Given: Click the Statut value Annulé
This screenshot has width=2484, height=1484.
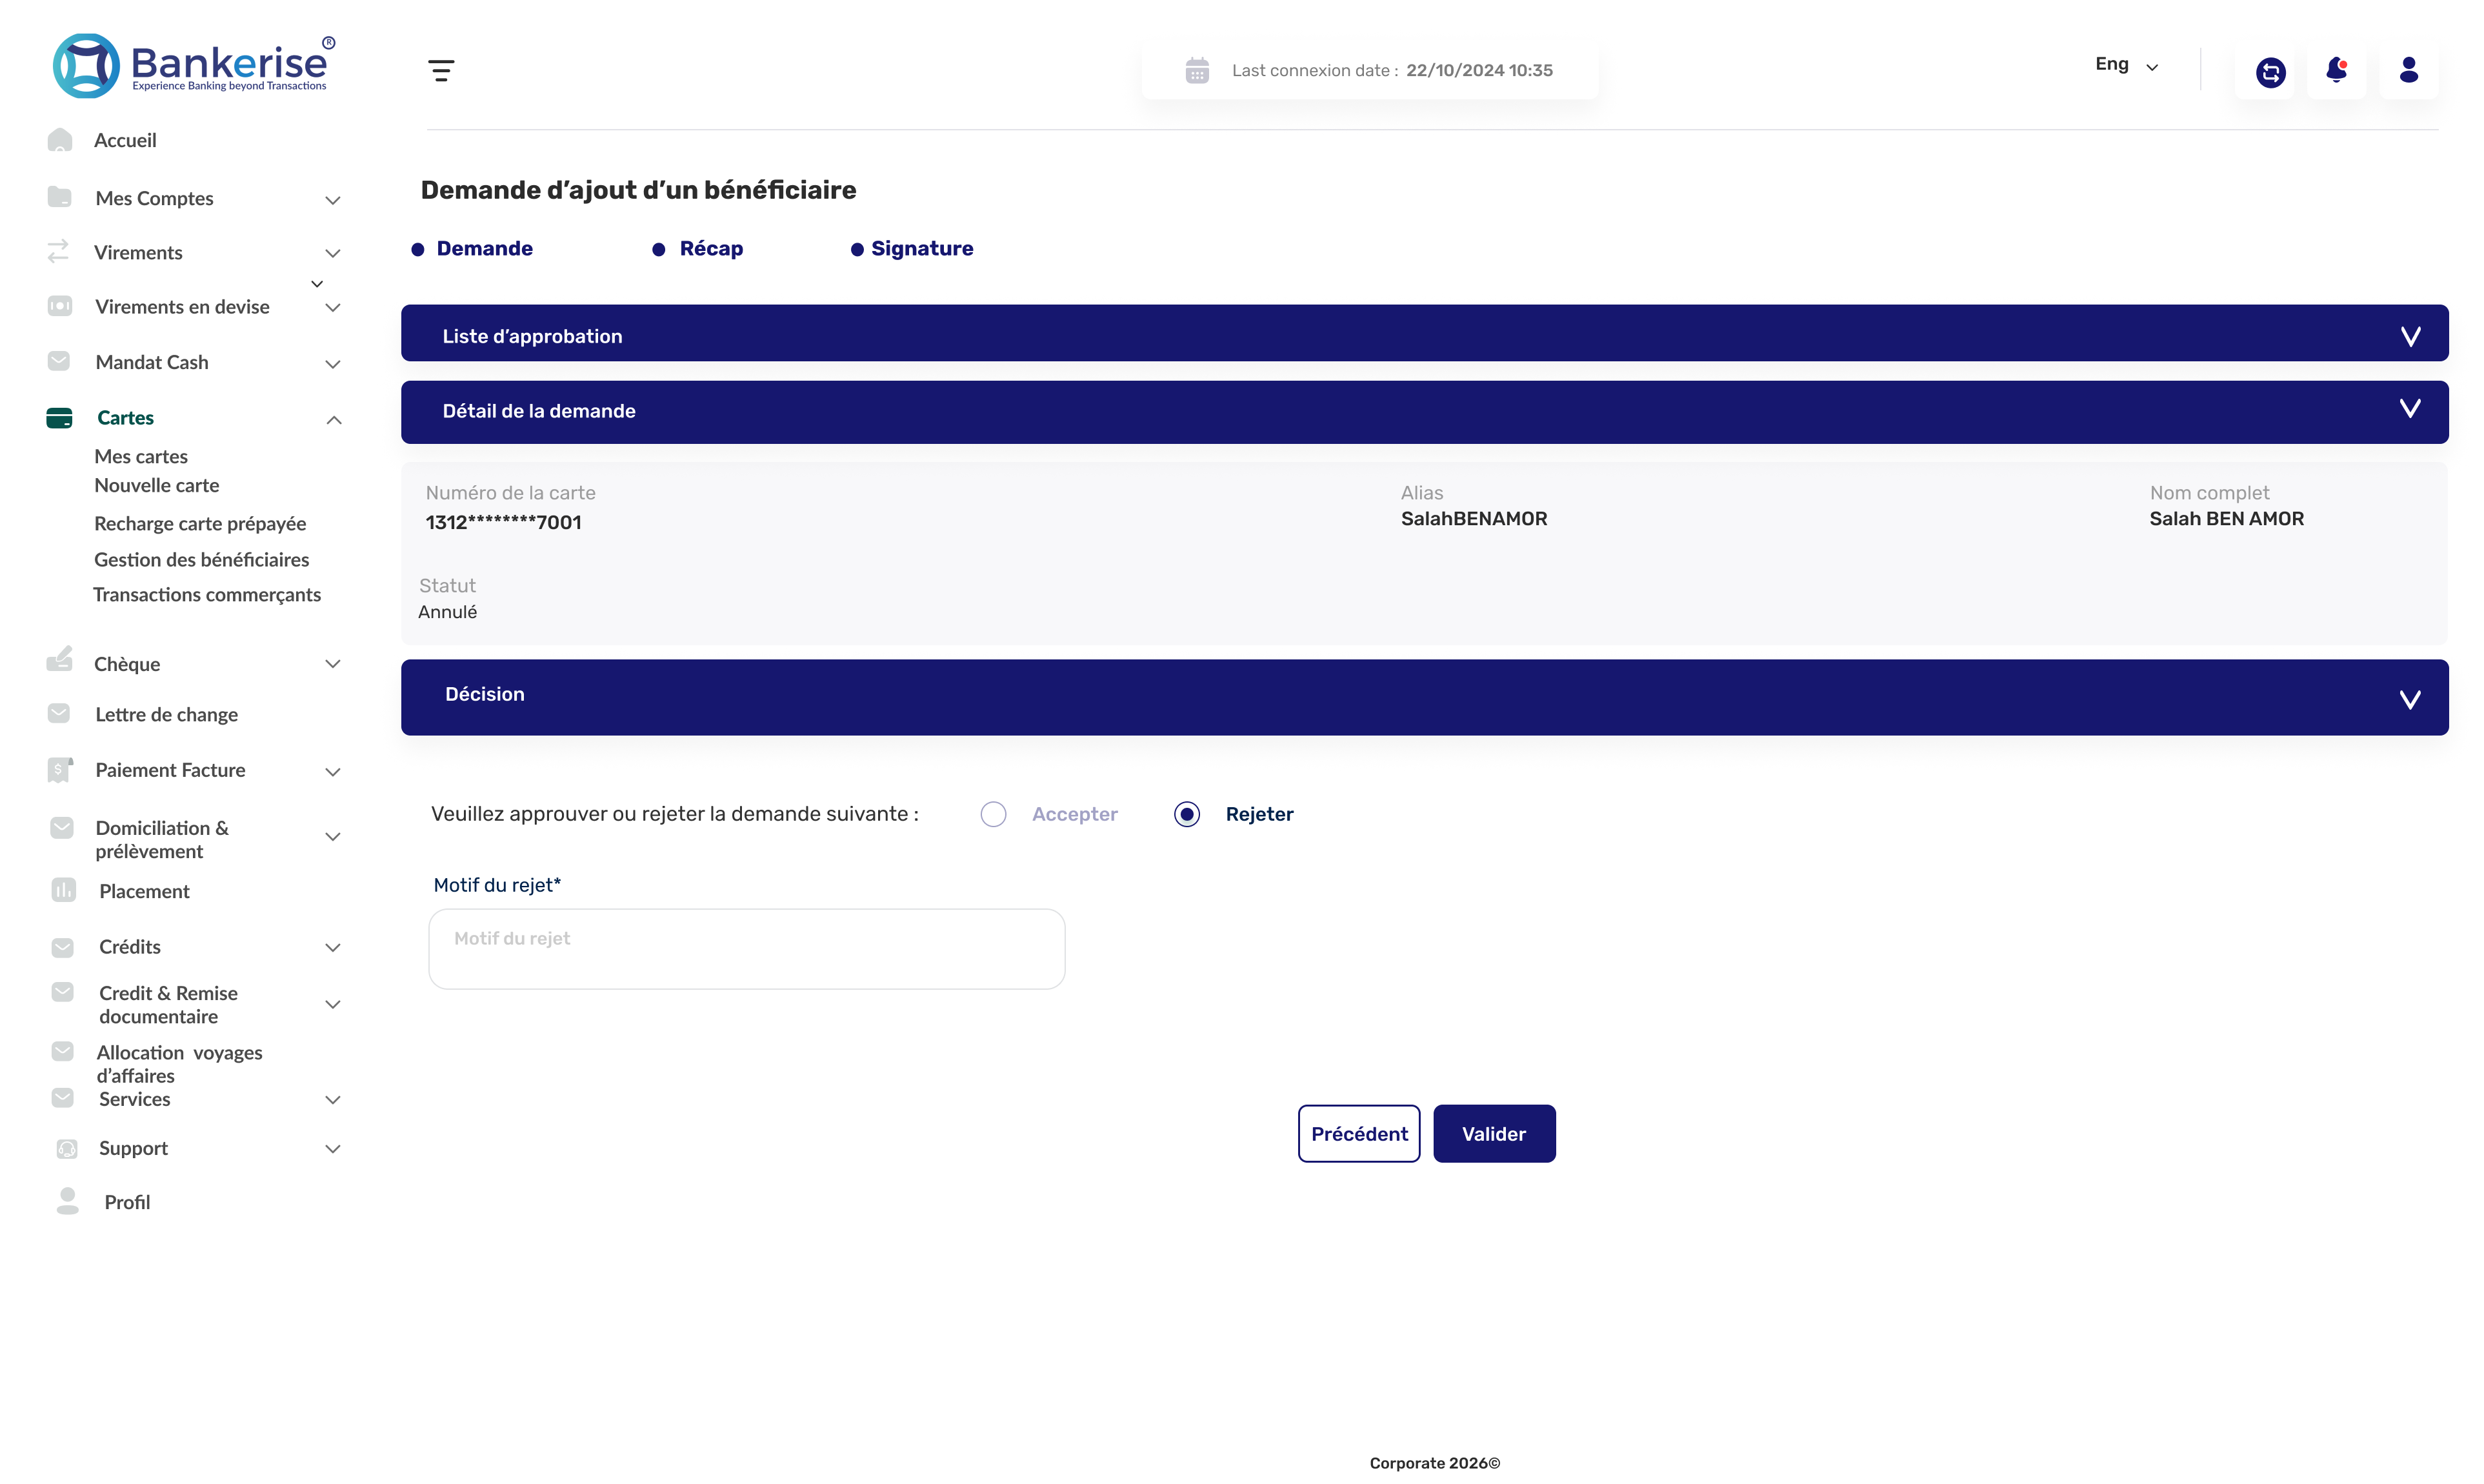Looking at the screenshot, I should [447, 611].
